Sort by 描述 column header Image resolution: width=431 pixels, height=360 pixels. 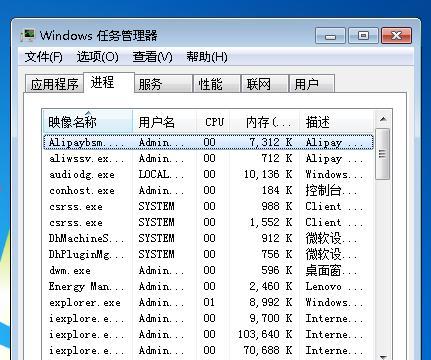tap(337, 122)
